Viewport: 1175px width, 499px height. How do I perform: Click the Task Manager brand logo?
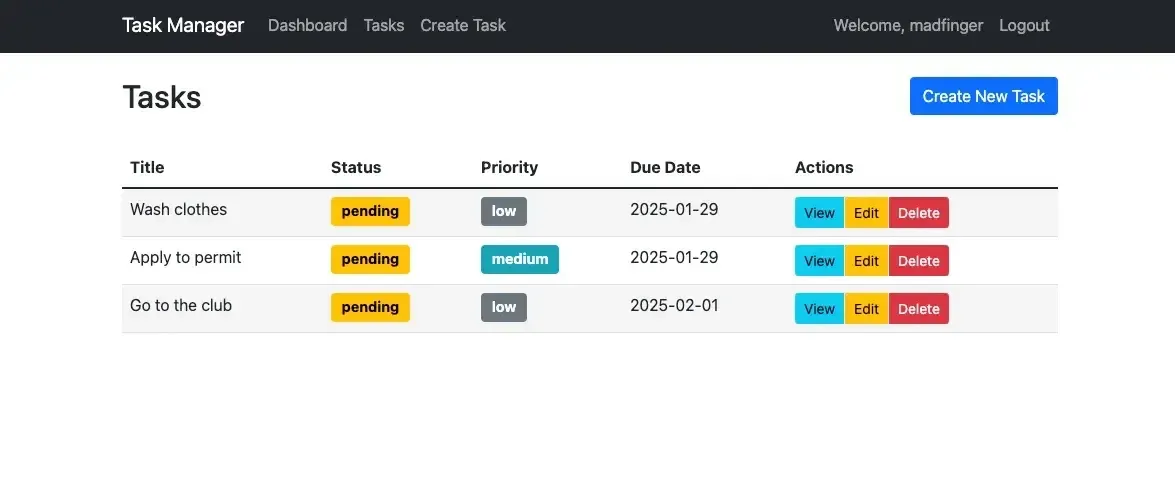pyautogui.click(x=183, y=25)
